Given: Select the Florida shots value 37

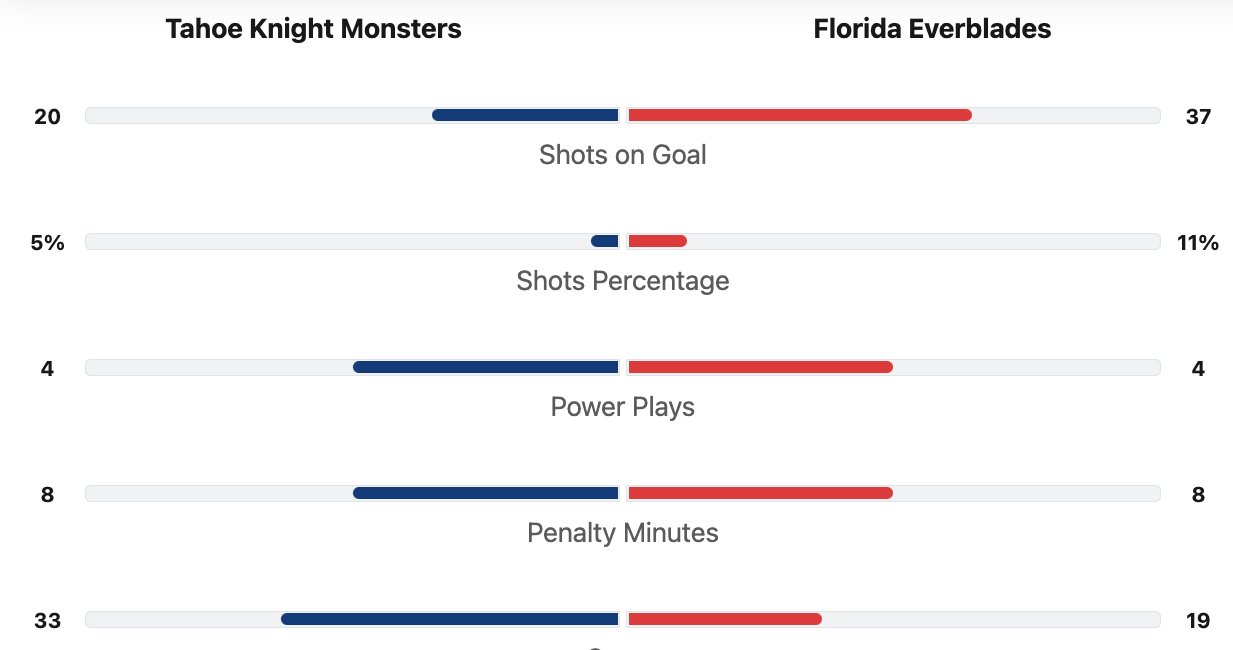Looking at the screenshot, I should [1198, 117].
